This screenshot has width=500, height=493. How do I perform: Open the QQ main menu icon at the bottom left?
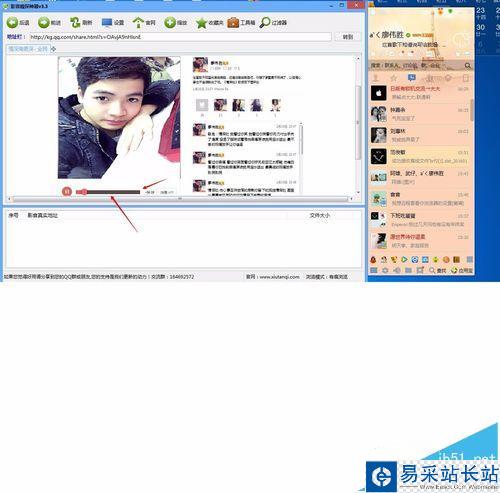pyautogui.click(x=374, y=270)
